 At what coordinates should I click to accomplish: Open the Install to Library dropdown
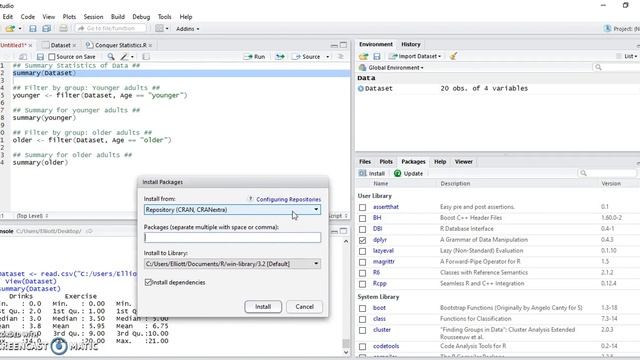pos(232,264)
